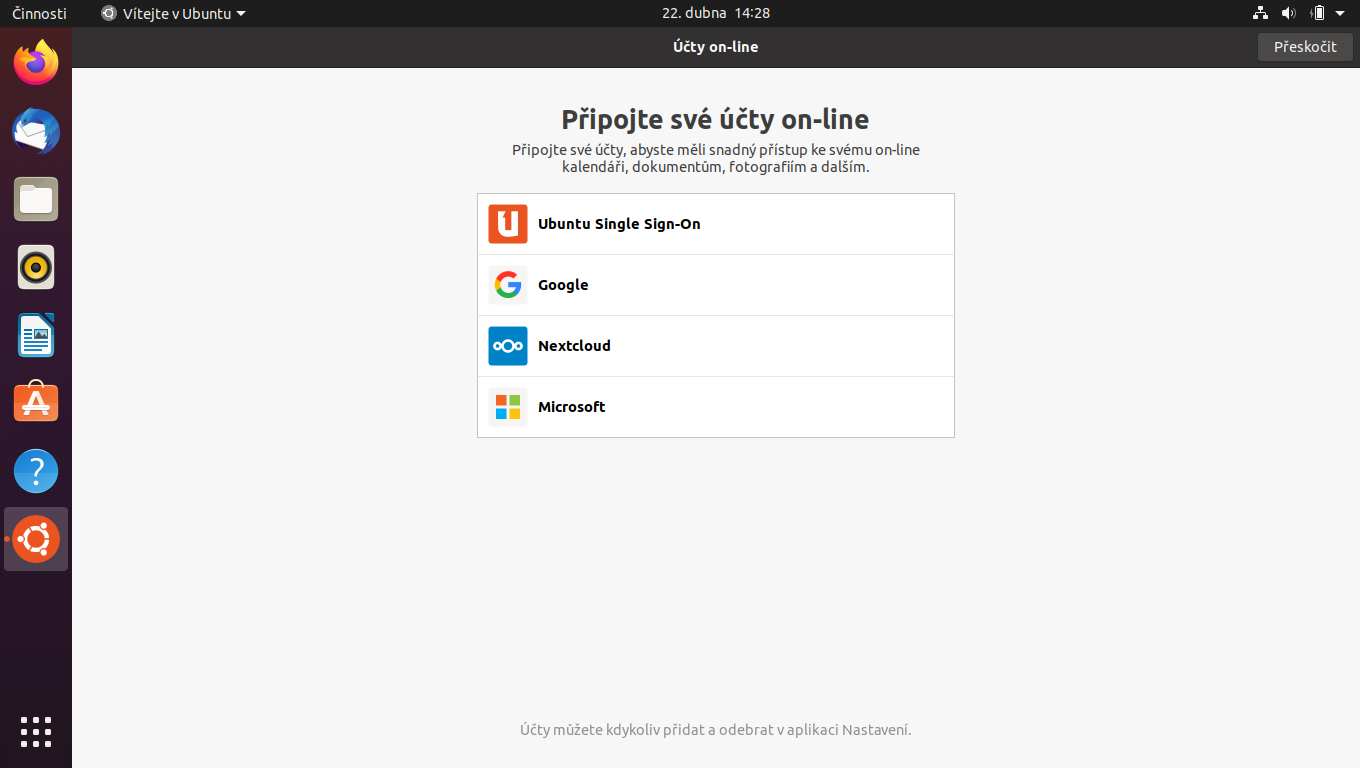Open the Činnosti overview
The image size is (1360, 768).
(39, 13)
